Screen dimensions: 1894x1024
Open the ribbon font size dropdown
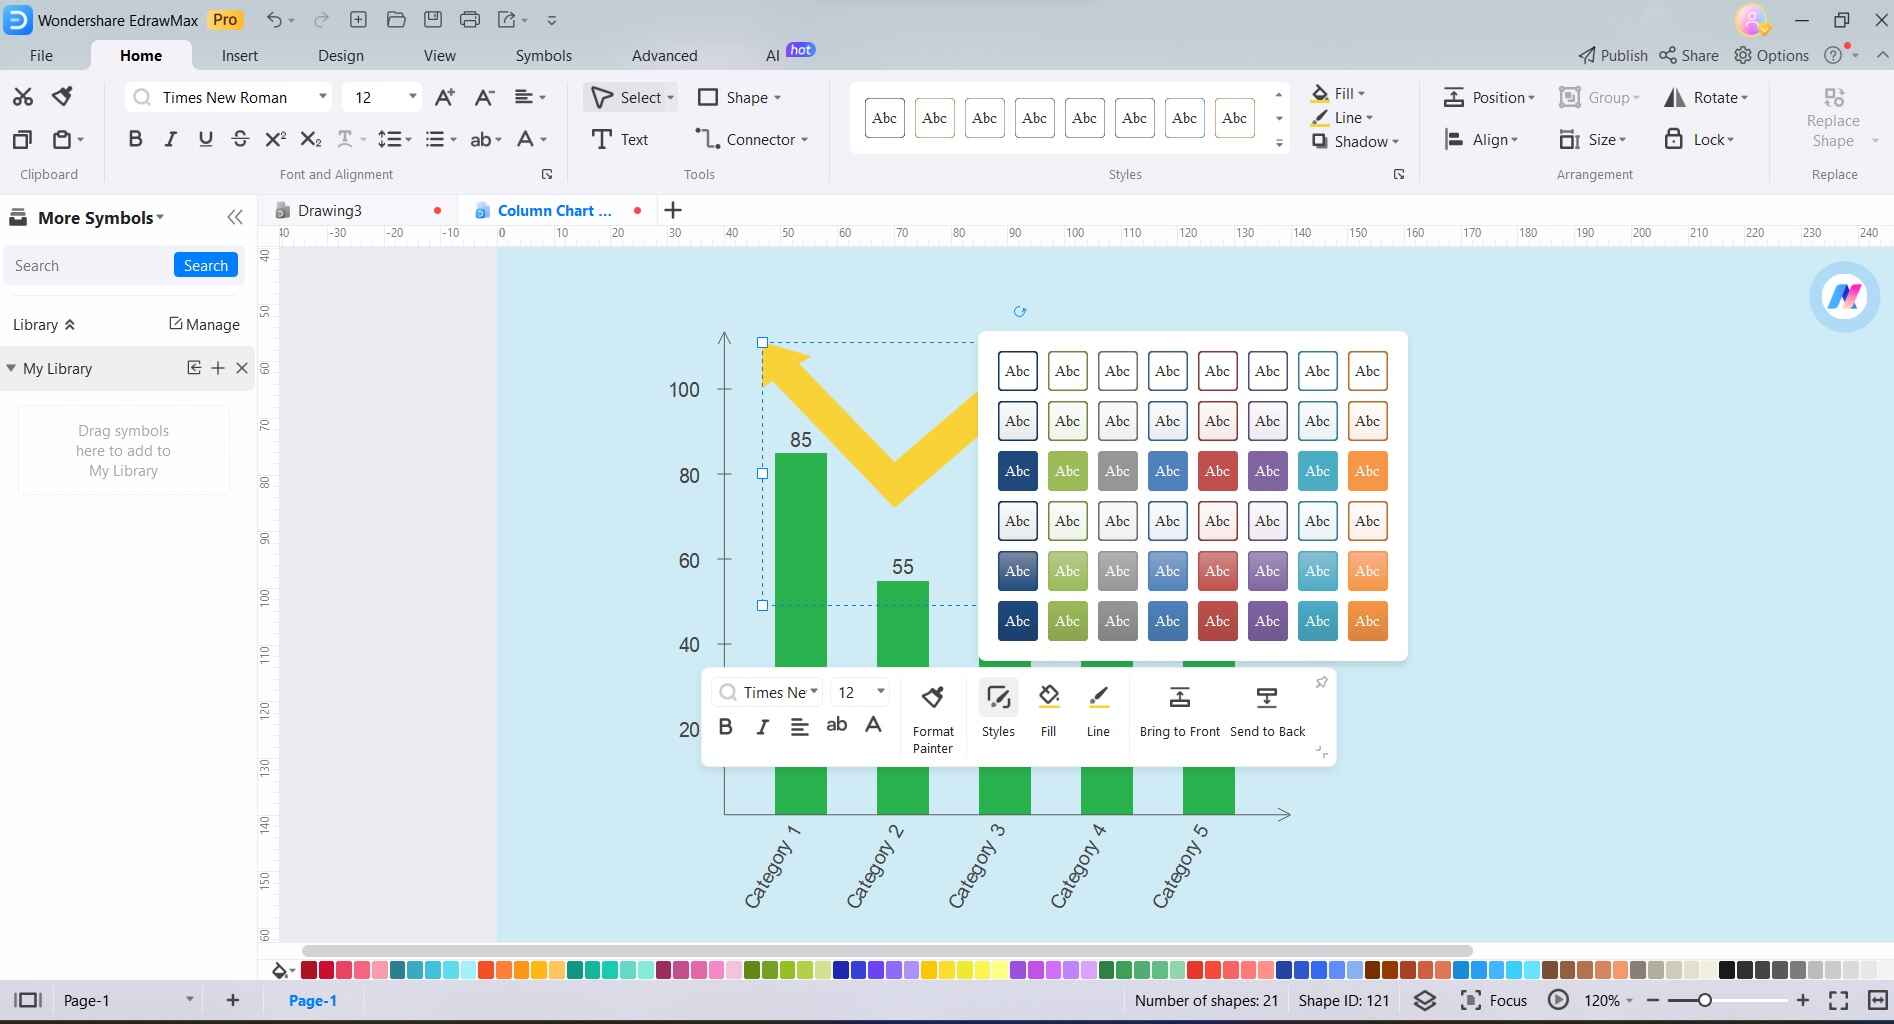pyautogui.click(x=412, y=97)
